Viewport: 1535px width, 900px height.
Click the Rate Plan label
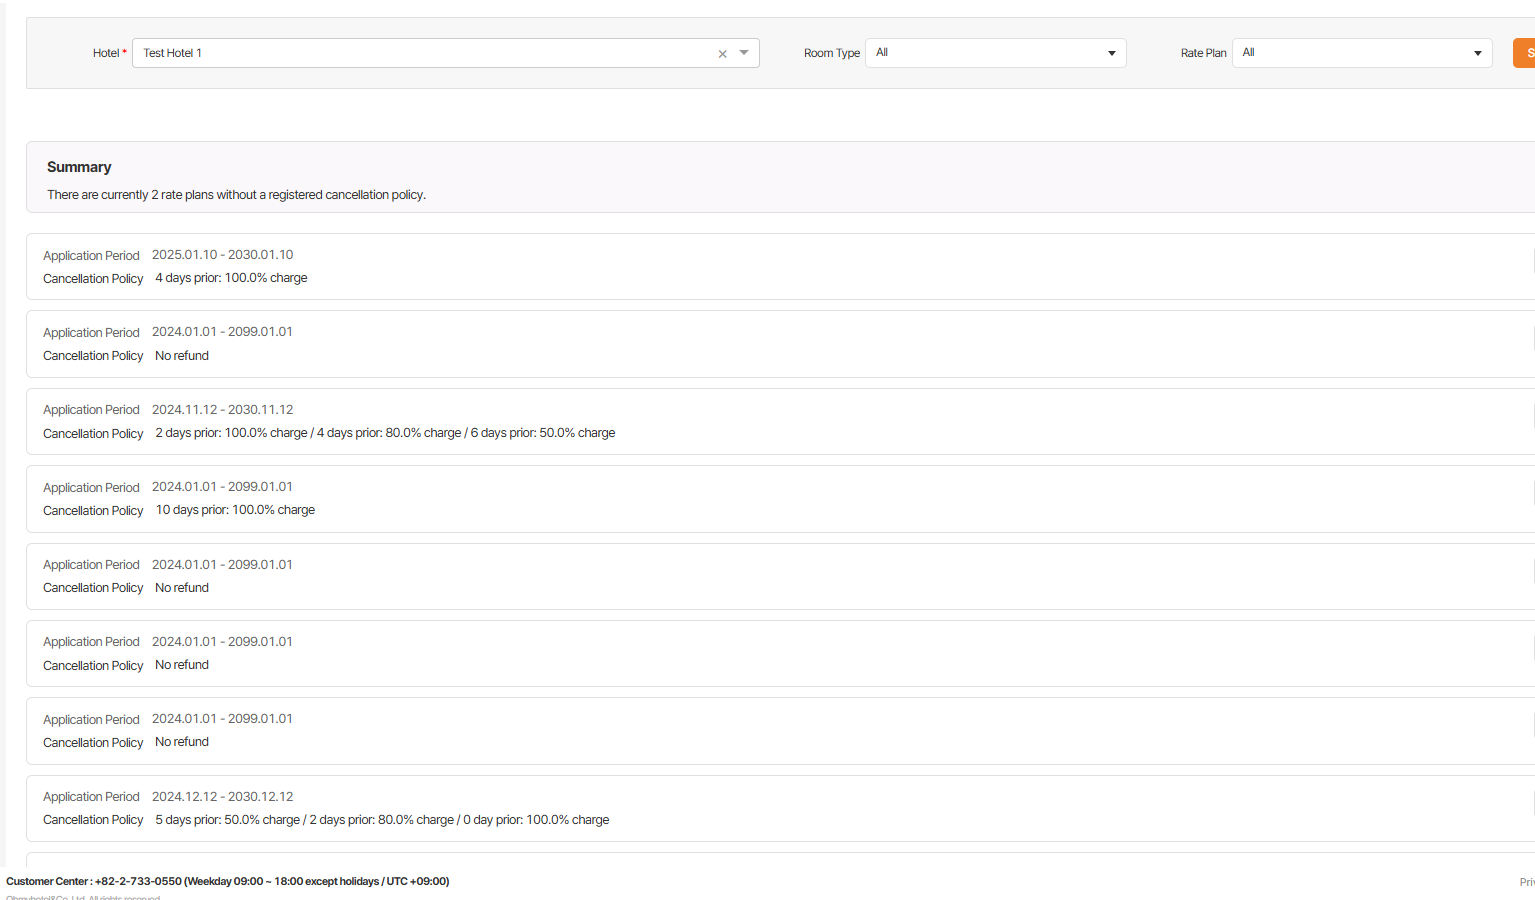pyautogui.click(x=1203, y=53)
